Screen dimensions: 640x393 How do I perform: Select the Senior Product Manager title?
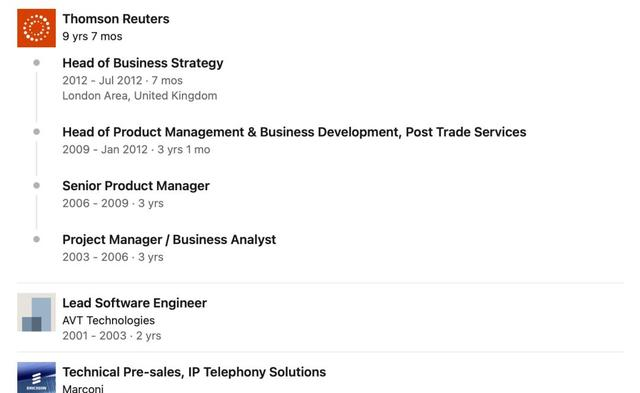coord(136,186)
